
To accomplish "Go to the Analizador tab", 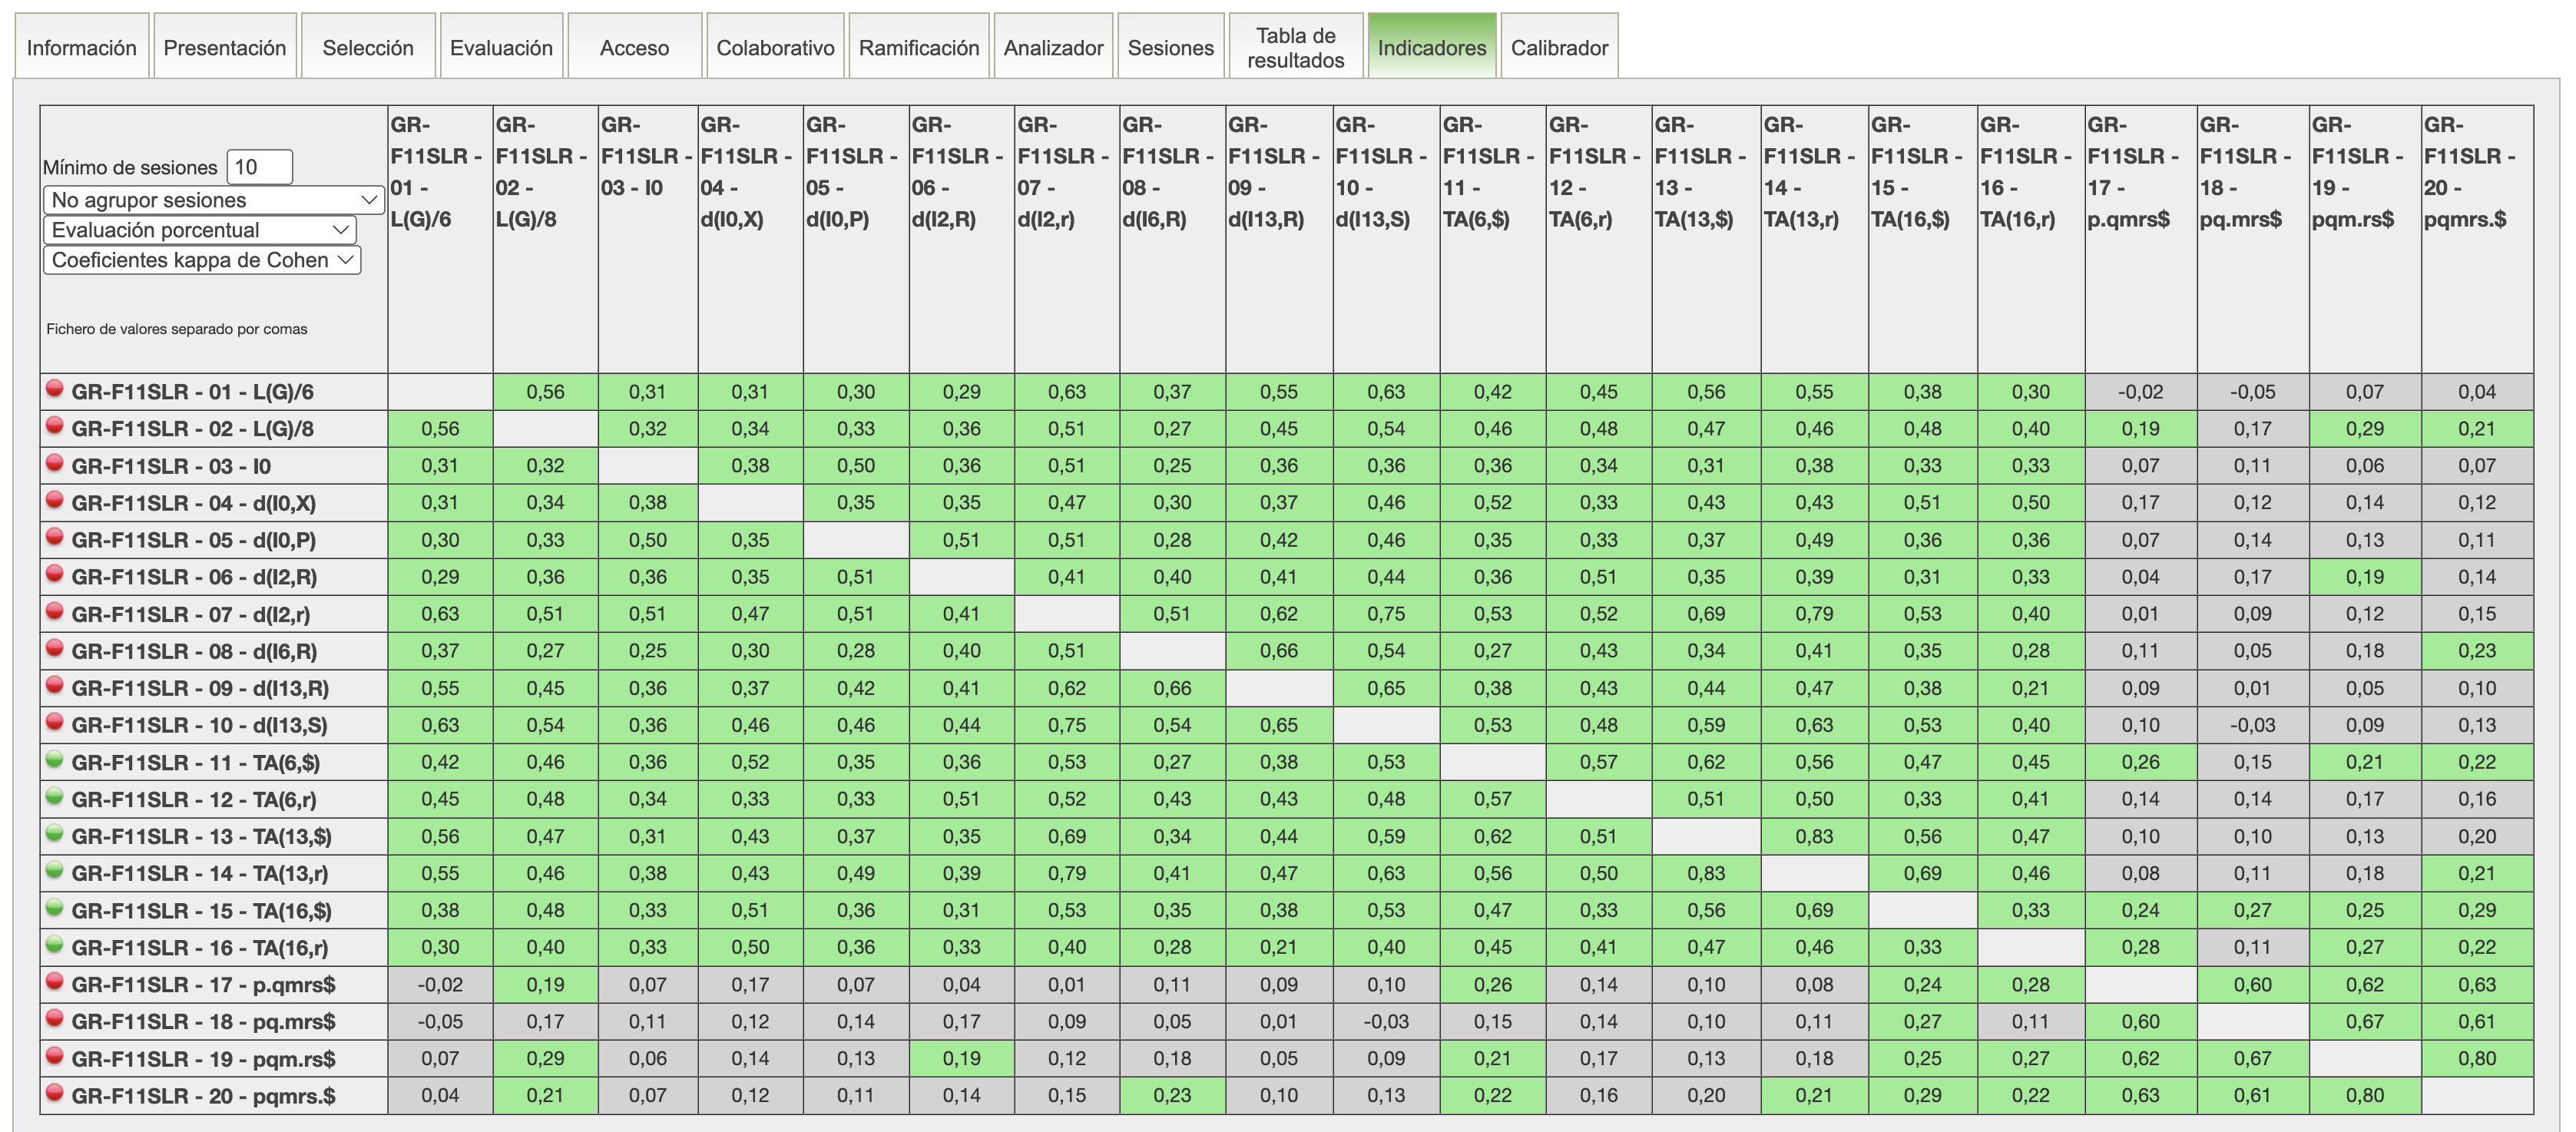I will point(1052,47).
